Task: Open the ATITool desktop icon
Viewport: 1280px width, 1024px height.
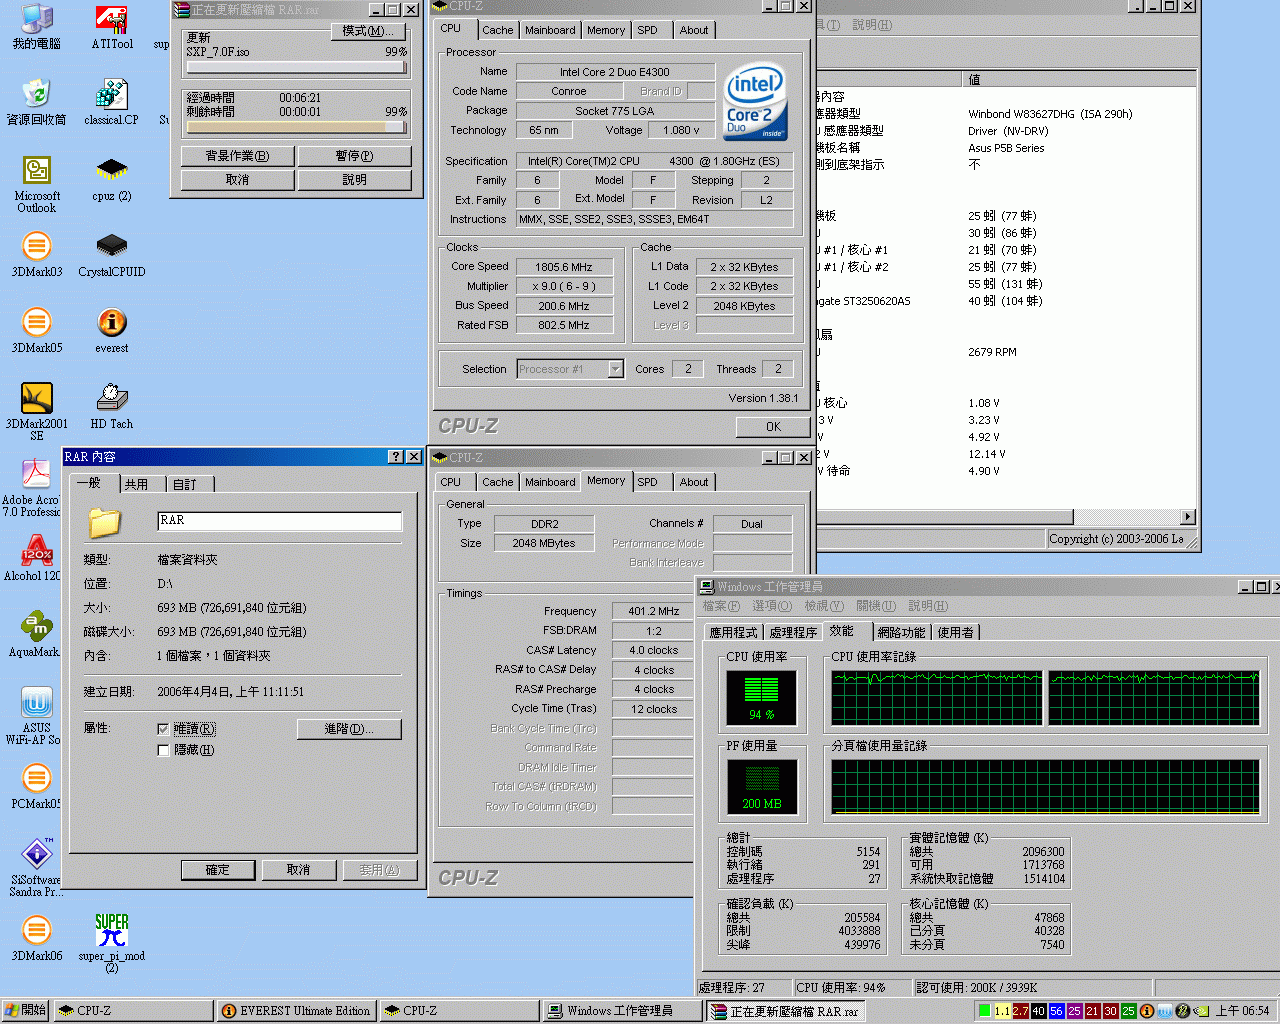Action: [111, 26]
